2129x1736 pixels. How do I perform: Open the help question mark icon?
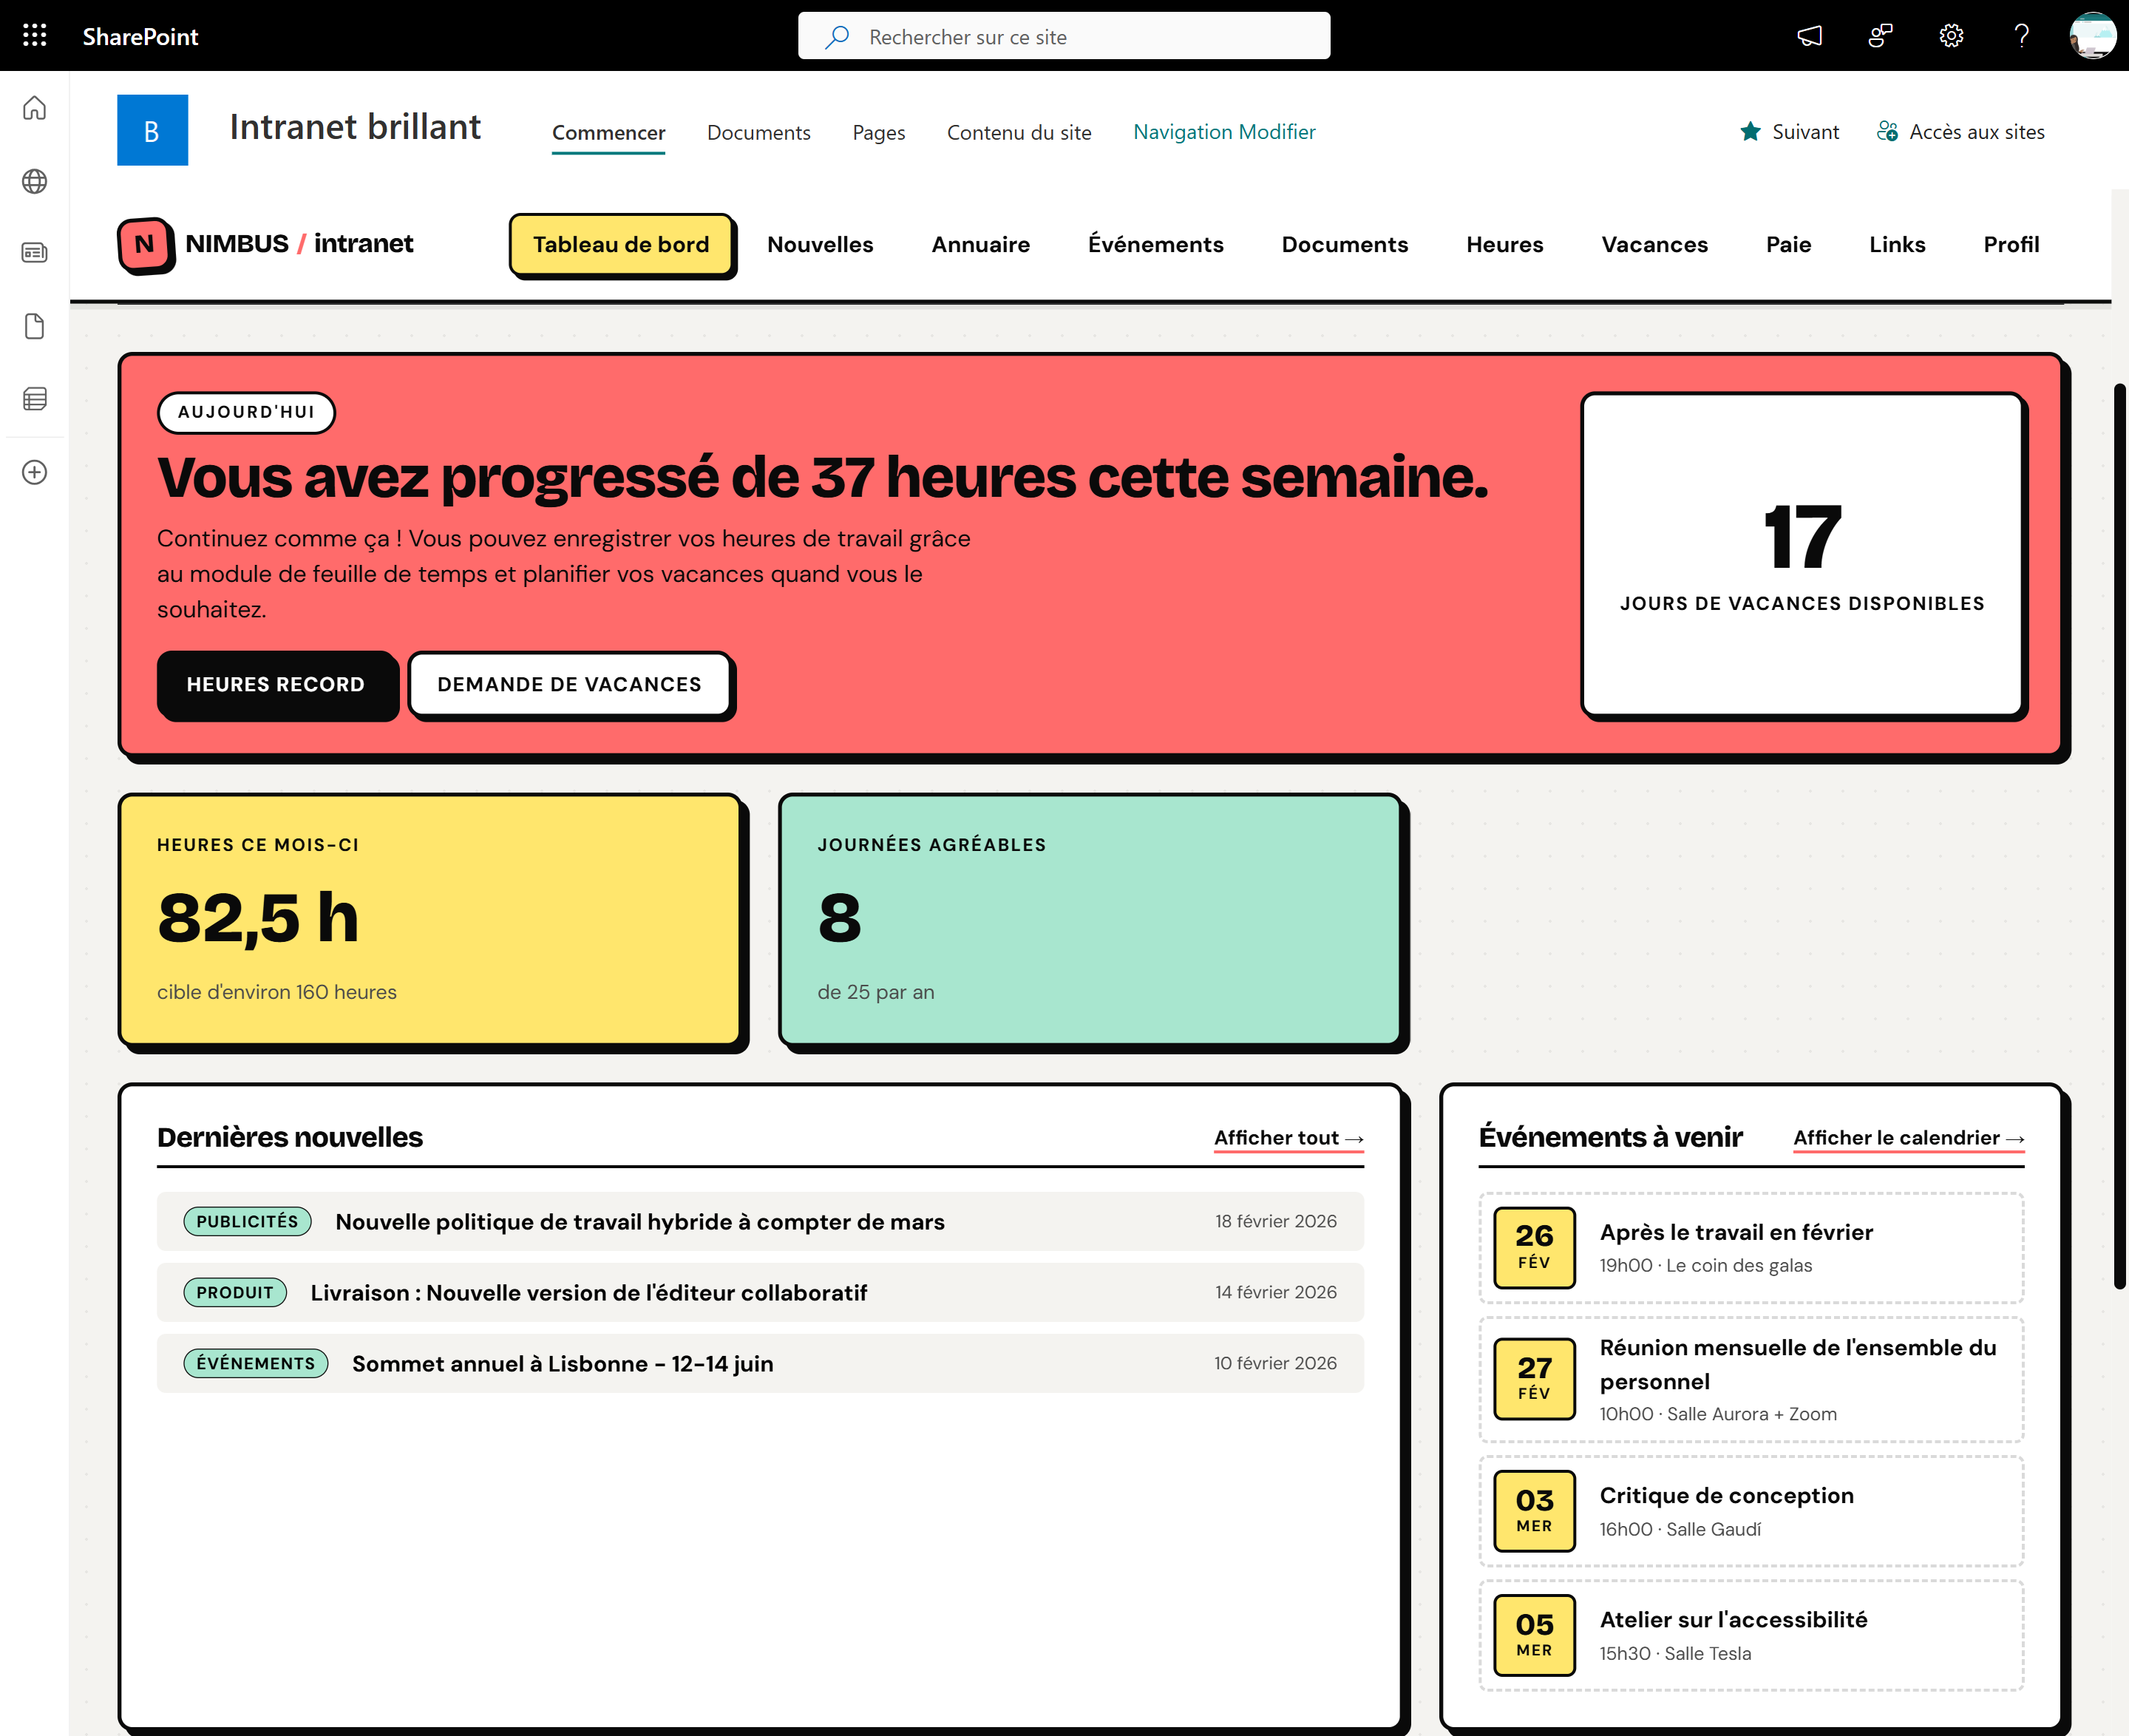(2022, 36)
